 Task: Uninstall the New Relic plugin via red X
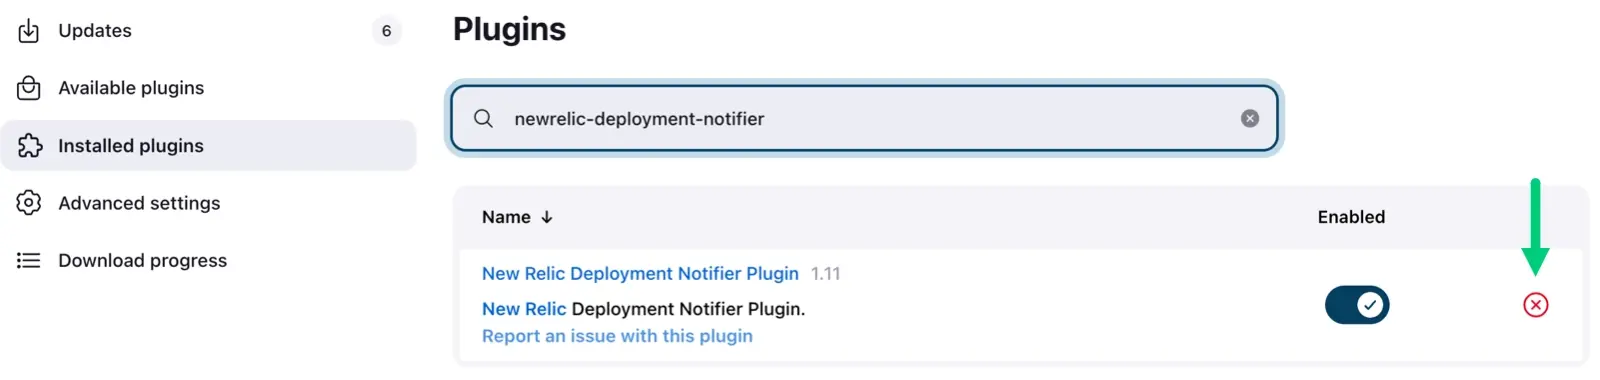pyautogui.click(x=1536, y=305)
